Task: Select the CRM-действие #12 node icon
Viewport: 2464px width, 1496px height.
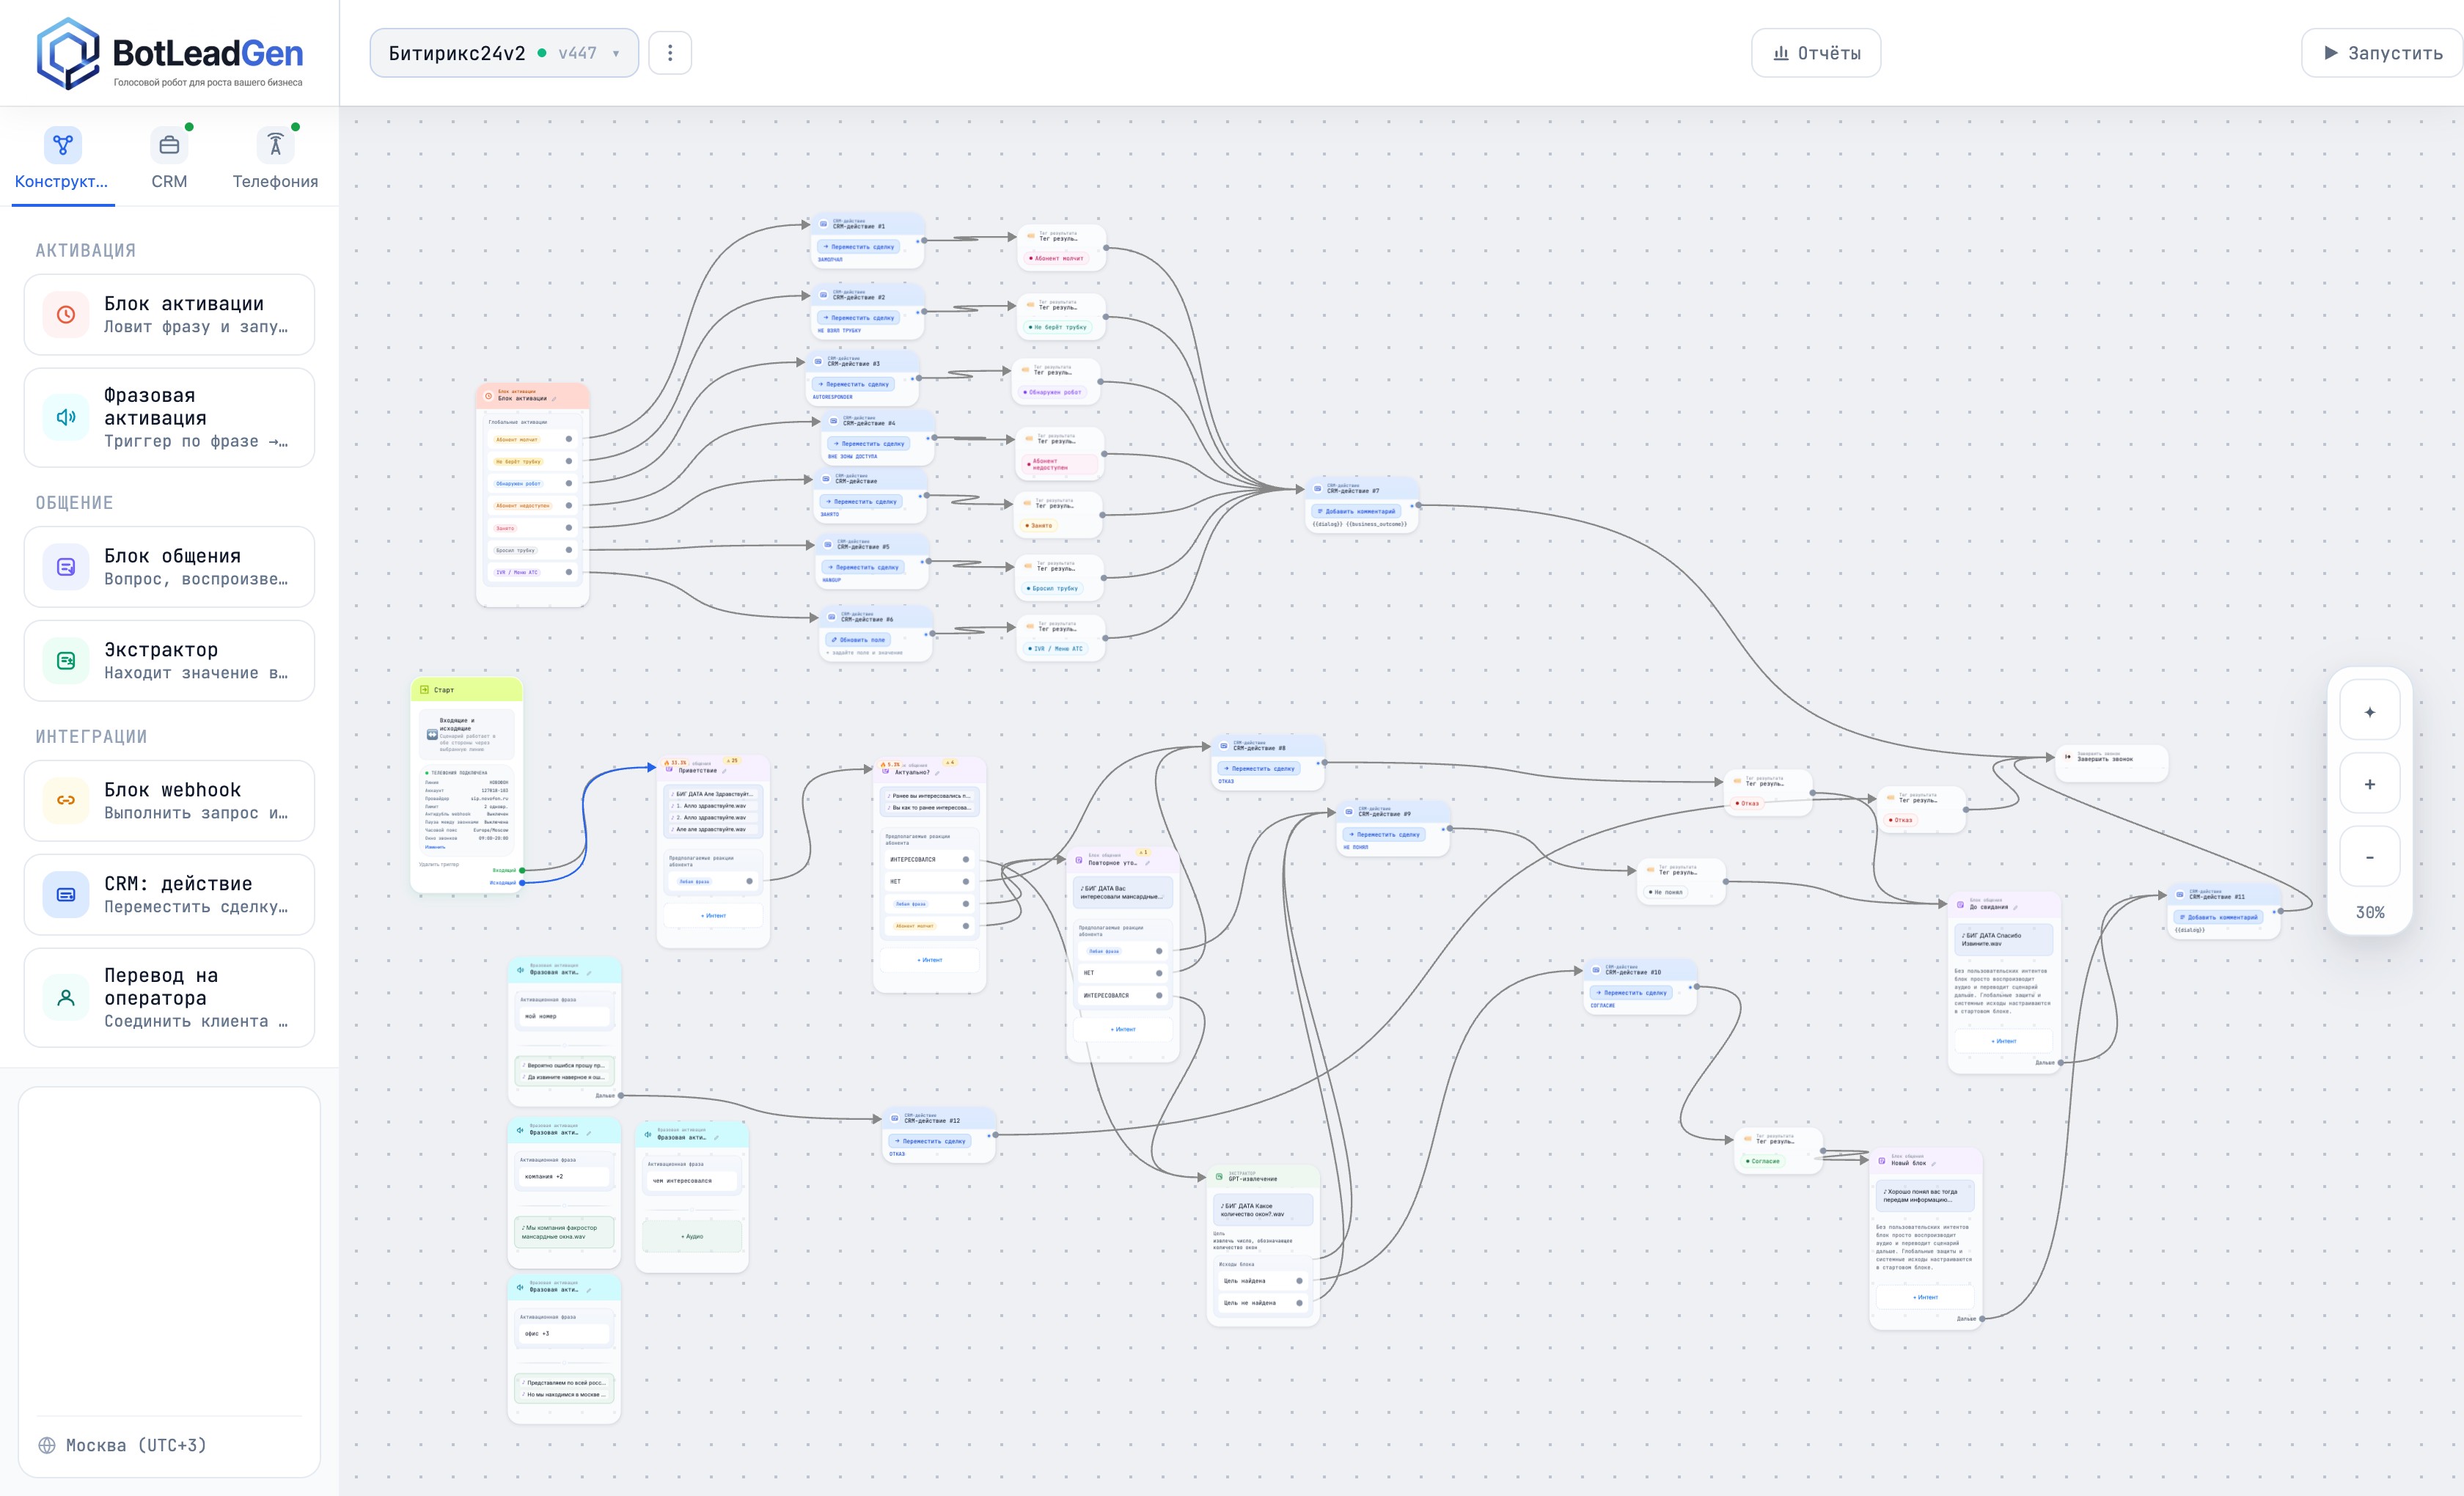Action: coord(895,1119)
